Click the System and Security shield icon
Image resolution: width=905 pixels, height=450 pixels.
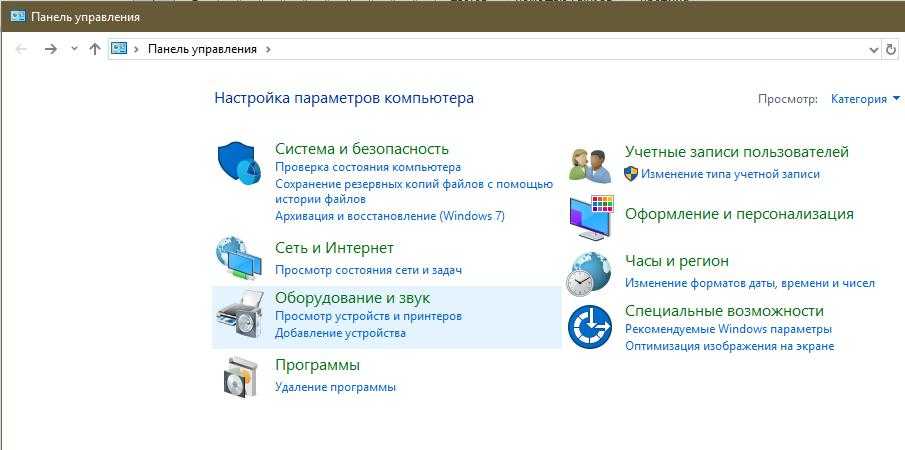pos(238,163)
